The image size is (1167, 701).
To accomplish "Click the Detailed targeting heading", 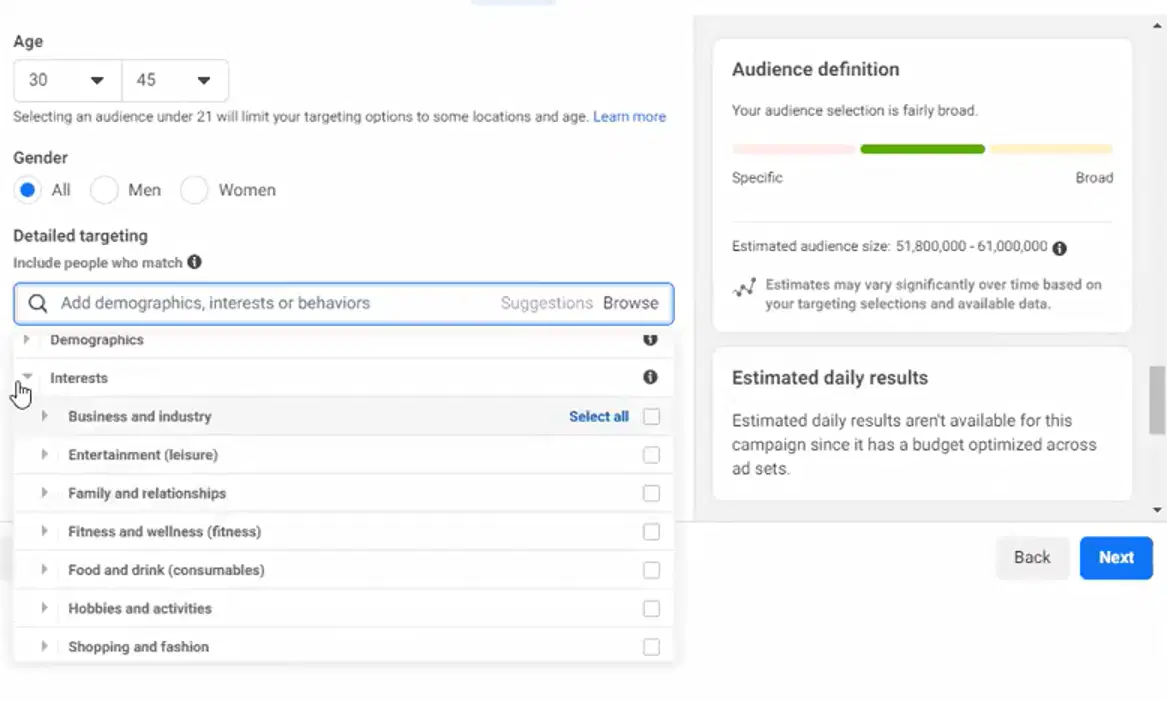I will [80, 236].
